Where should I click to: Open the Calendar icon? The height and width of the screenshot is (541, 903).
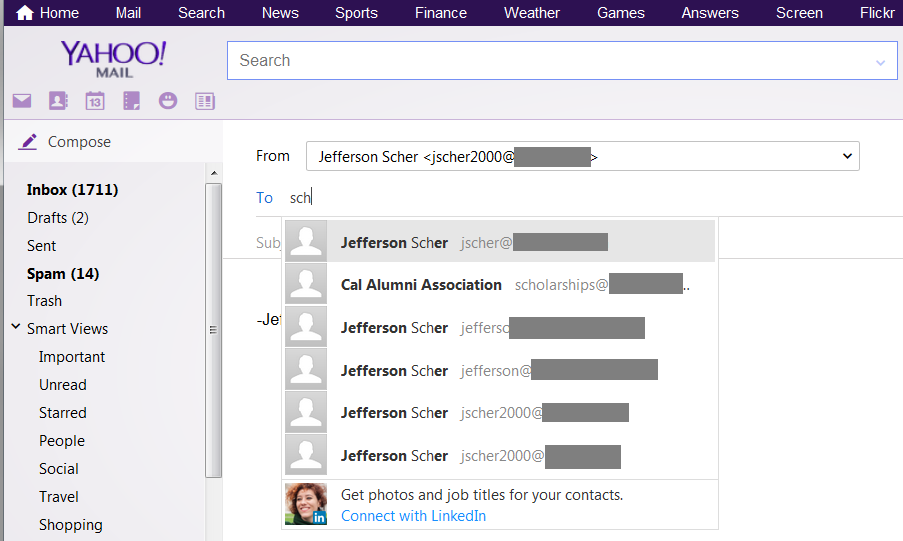(x=95, y=101)
